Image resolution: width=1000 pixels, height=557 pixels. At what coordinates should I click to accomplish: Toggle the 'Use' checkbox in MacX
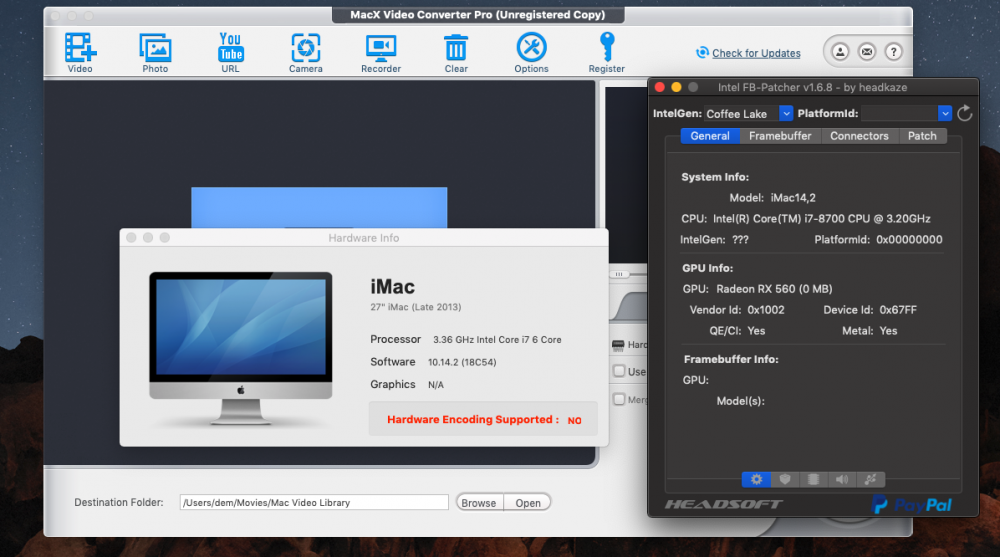tap(619, 371)
